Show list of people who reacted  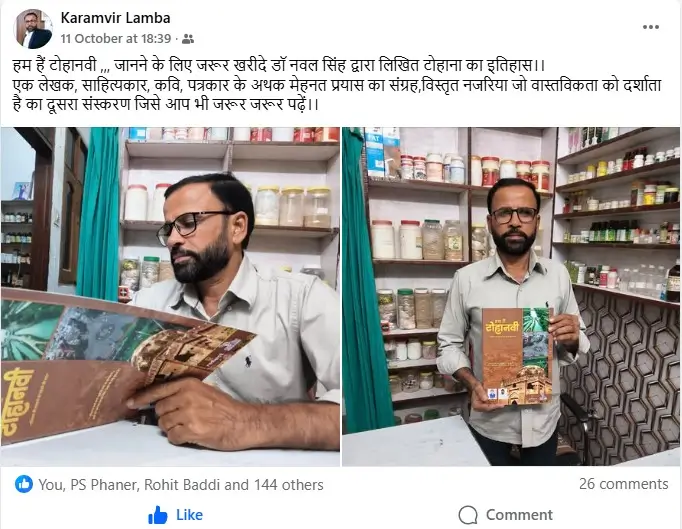(x=181, y=485)
